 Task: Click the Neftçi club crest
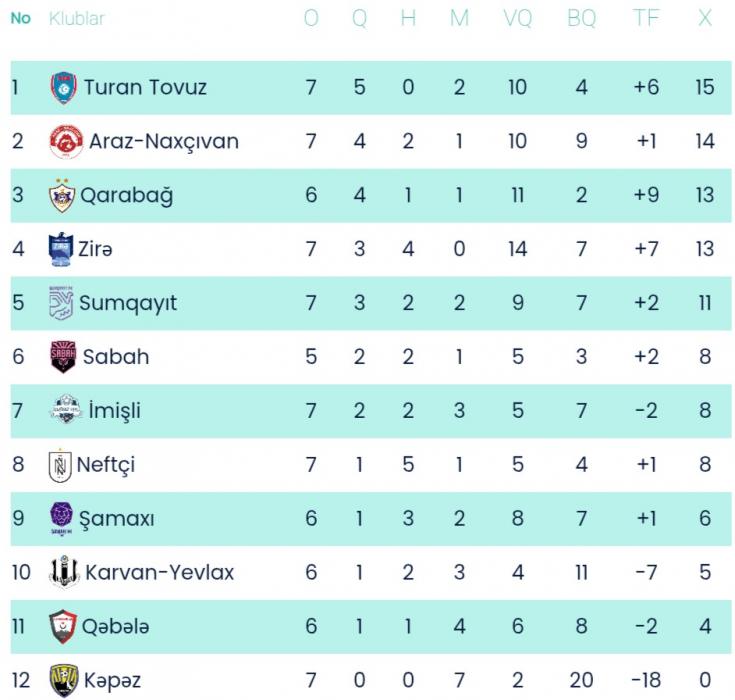[61, 465]
